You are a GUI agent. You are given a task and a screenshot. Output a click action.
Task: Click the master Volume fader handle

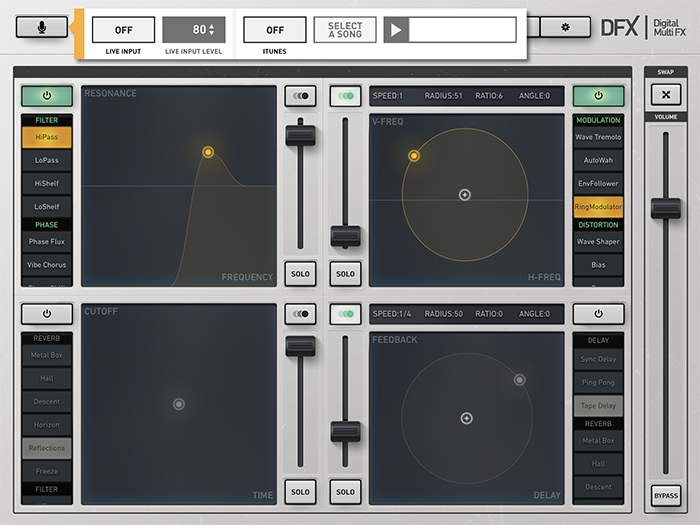tap(666, 208)
